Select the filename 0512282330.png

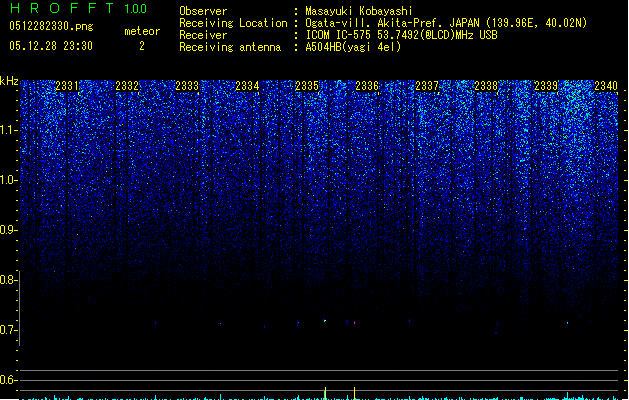tap(51, 26)
